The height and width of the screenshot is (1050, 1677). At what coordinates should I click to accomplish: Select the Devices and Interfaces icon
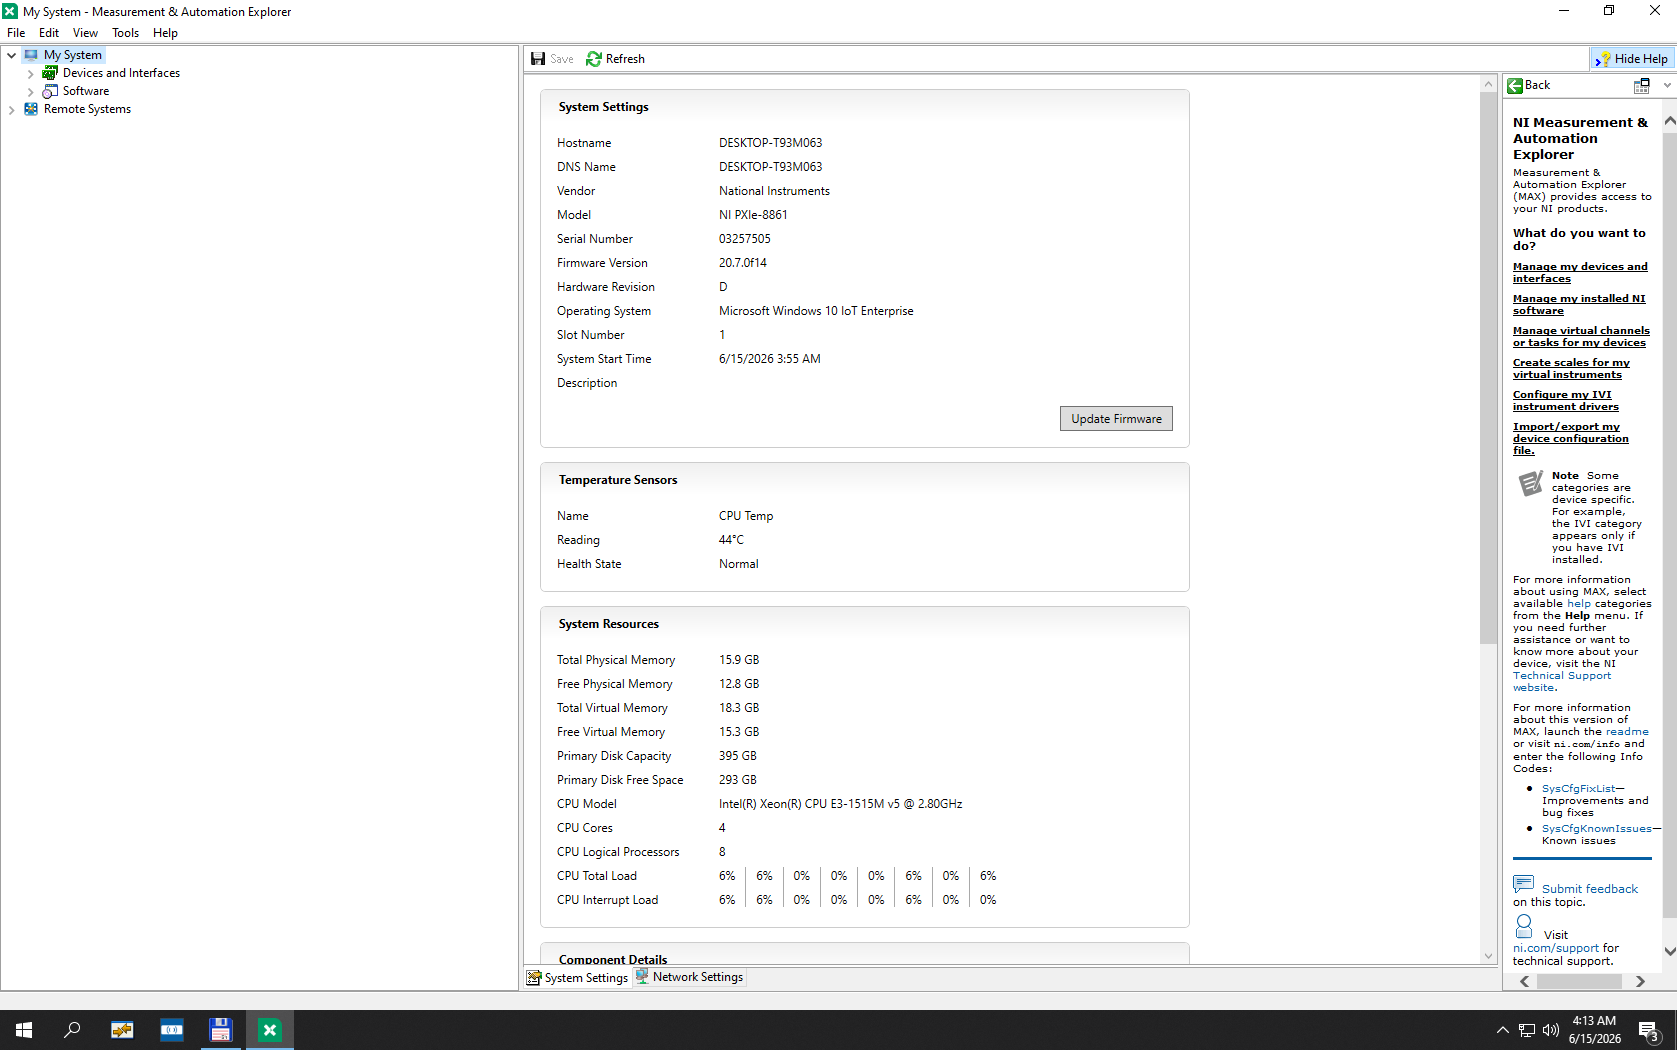50,73
